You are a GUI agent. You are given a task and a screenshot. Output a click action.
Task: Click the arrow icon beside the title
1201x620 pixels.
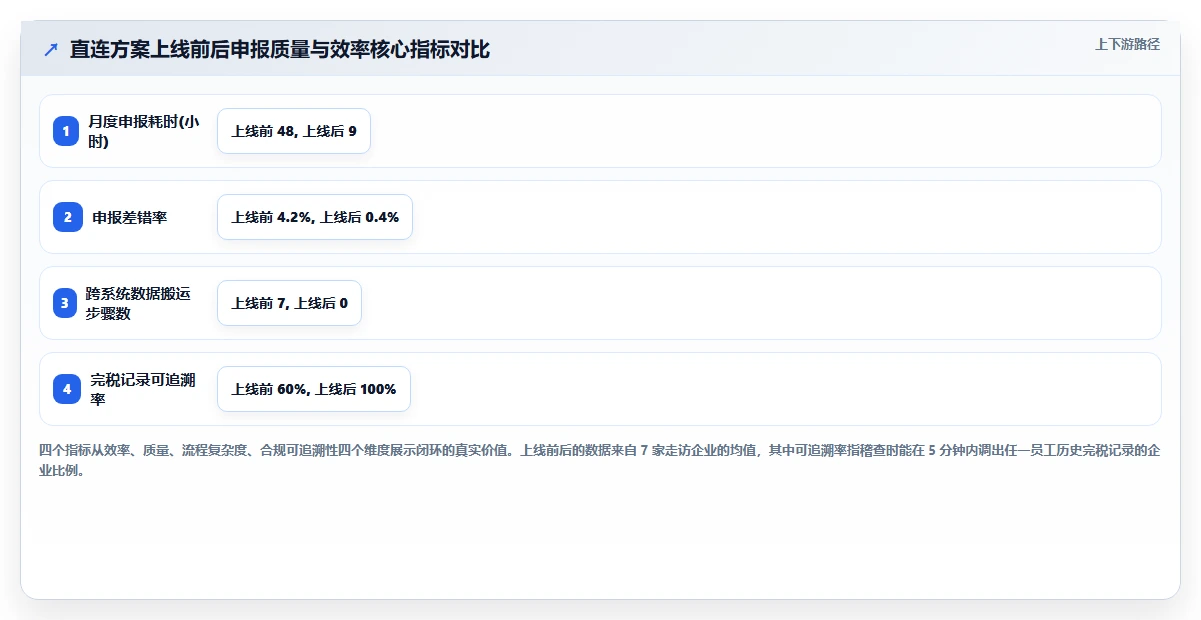pos(51,50)
